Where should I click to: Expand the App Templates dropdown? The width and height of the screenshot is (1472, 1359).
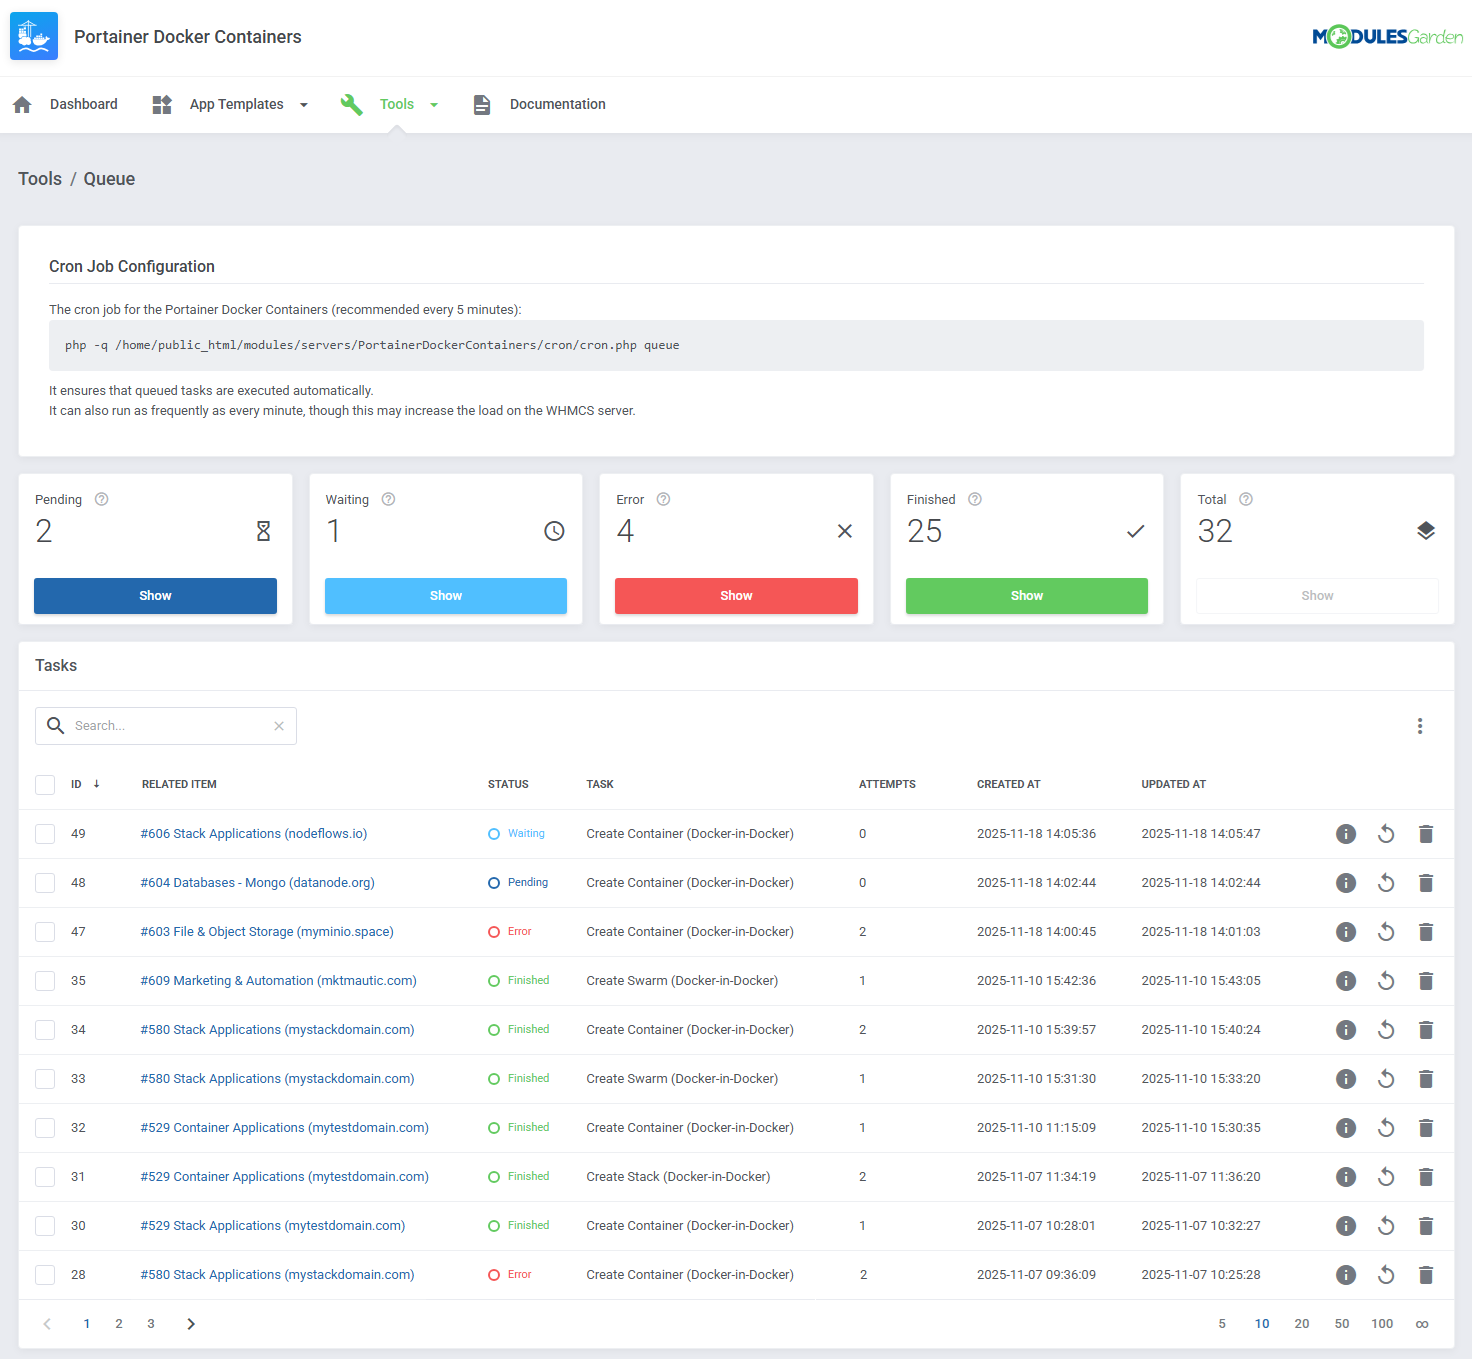(303, 104)
